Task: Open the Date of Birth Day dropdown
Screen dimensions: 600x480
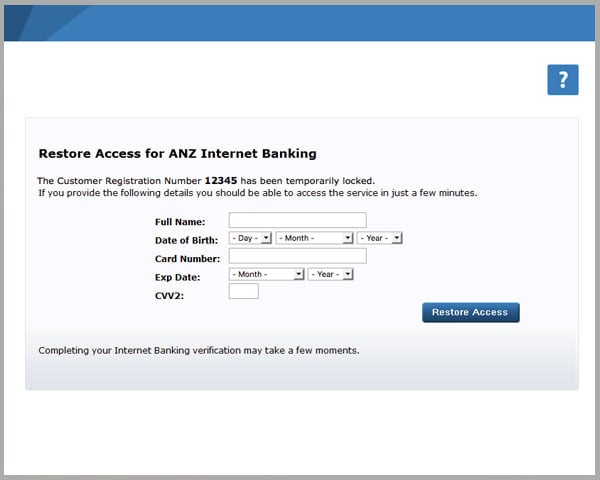Action: [250, 238]
